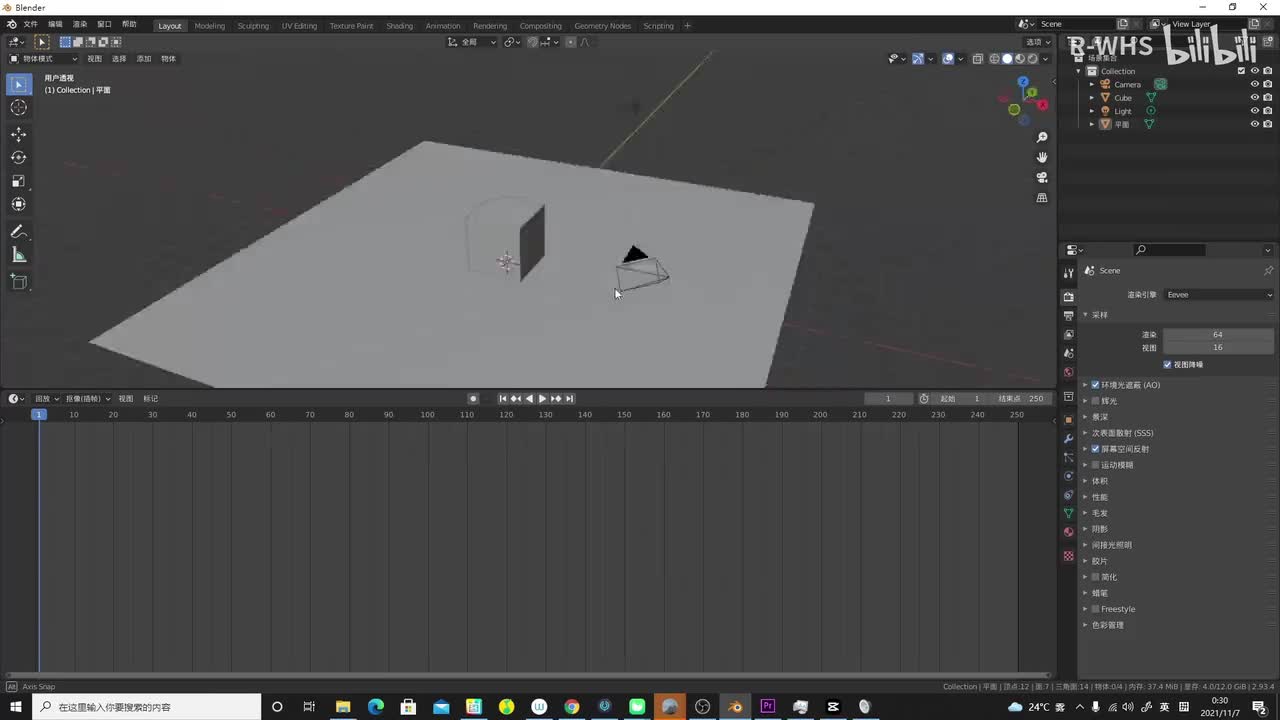Screen dimensions: 1280x720
Task: Uncheck 视图降噪 viewport denoising
Action: (1167, 364)
